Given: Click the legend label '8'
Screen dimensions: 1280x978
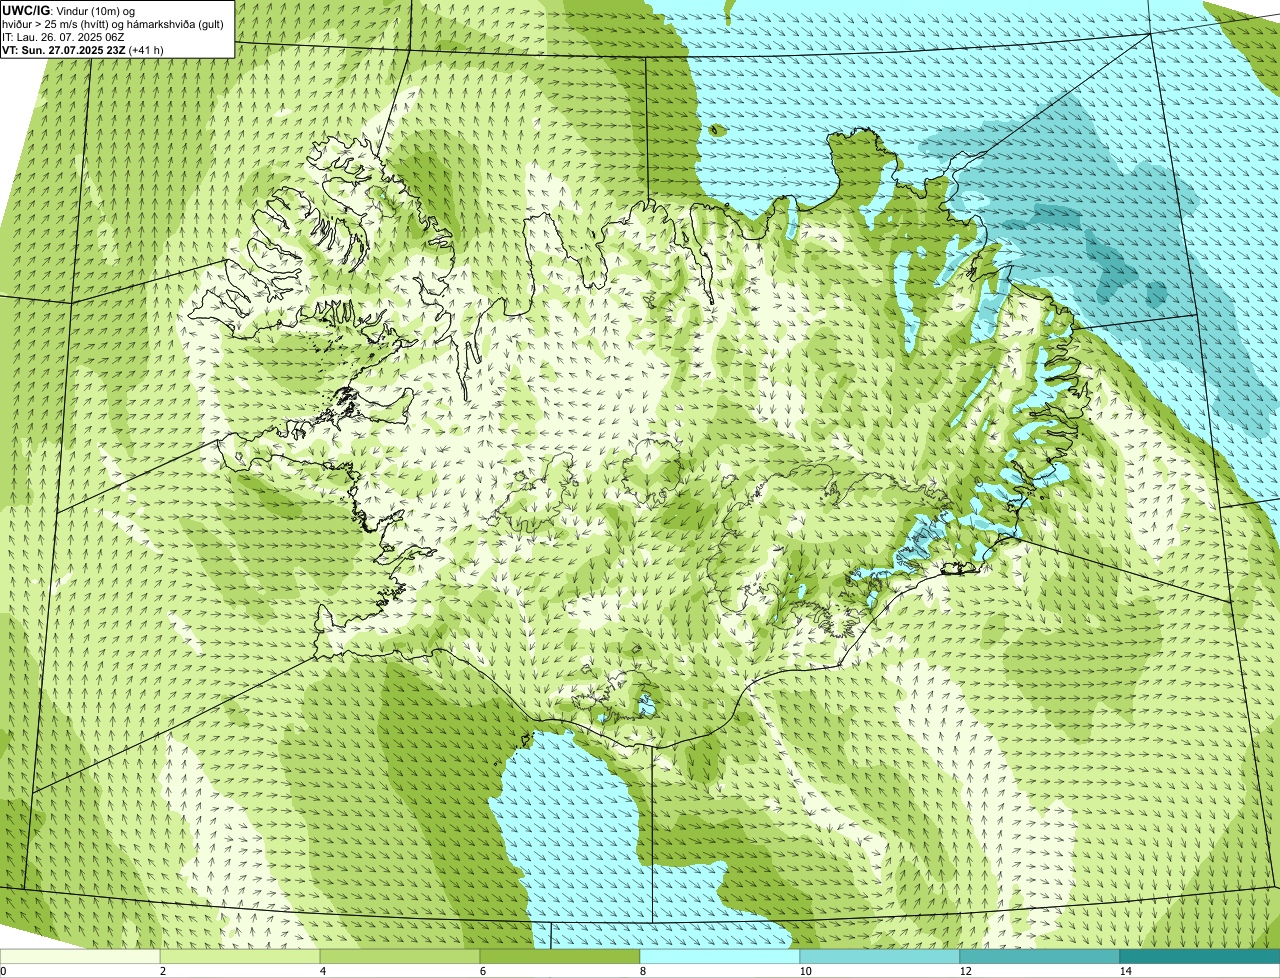Looking at the screenshot, I should (x=642, y=971).
